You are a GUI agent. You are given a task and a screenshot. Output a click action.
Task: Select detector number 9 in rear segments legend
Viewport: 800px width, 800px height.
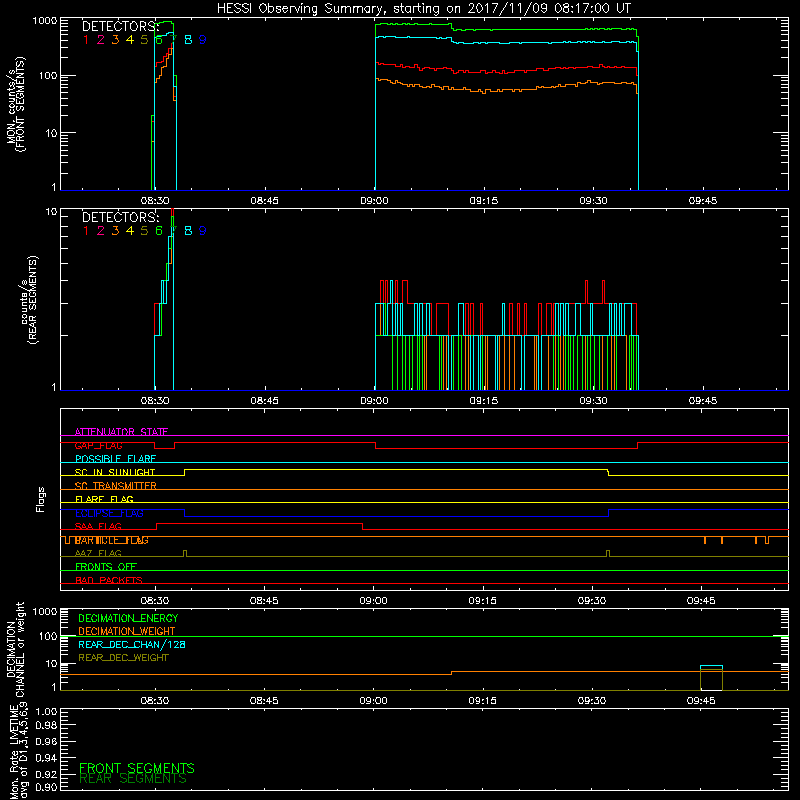pos(203,231)
